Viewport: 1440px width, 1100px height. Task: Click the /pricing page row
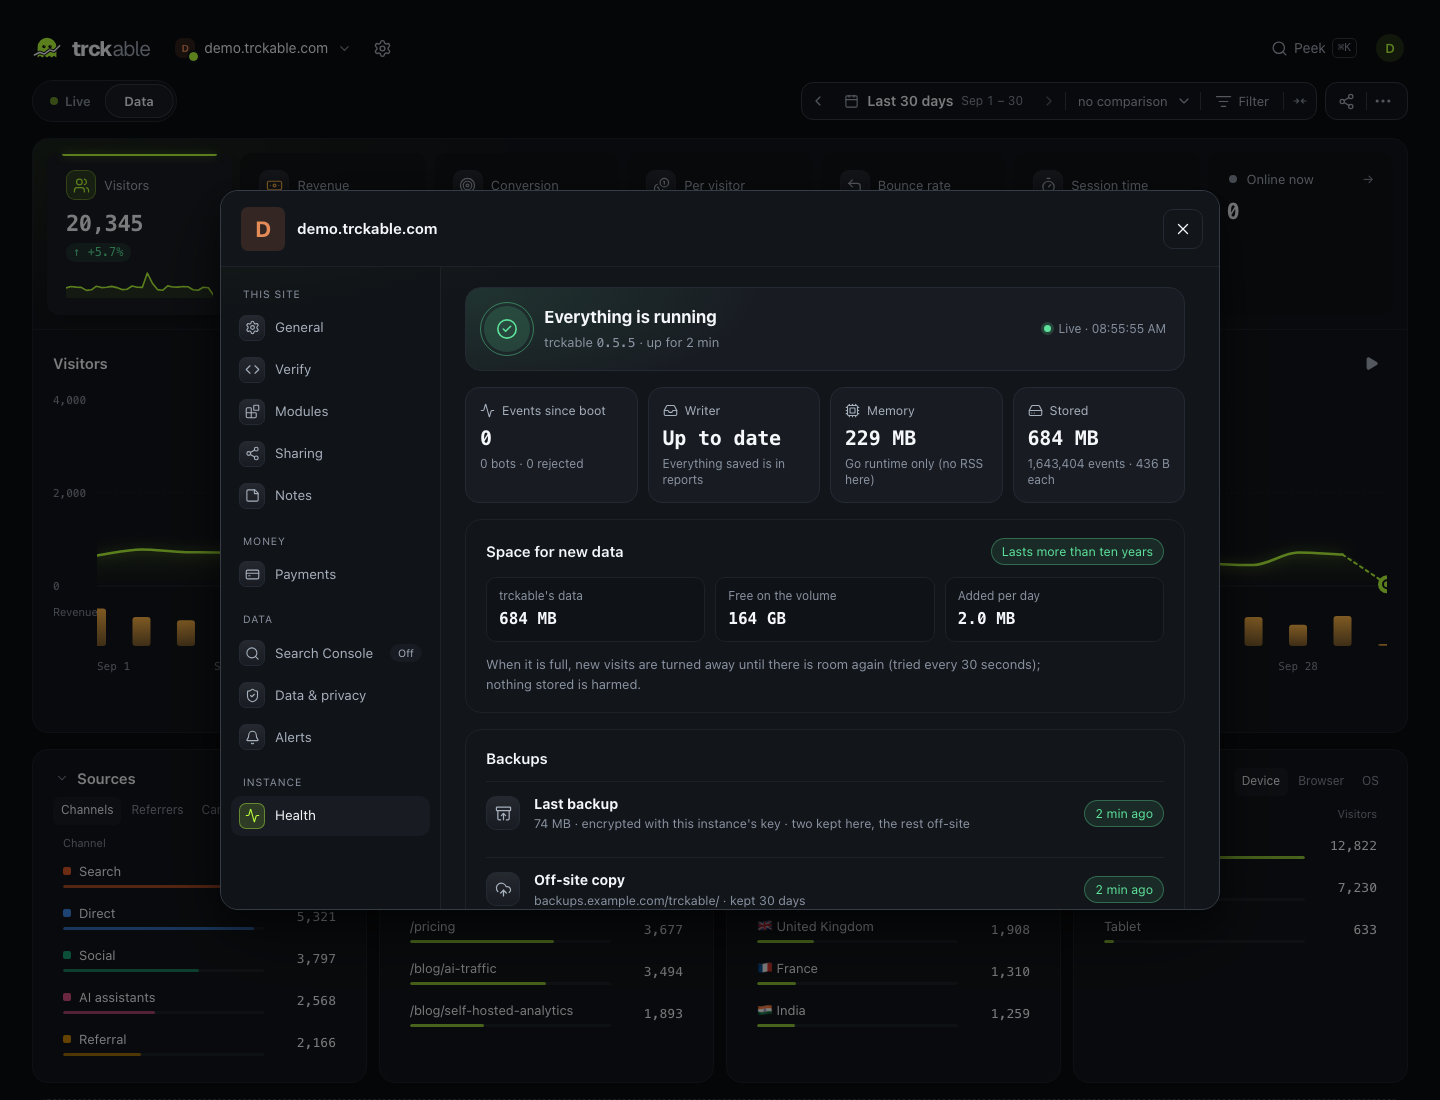point(546,929)
